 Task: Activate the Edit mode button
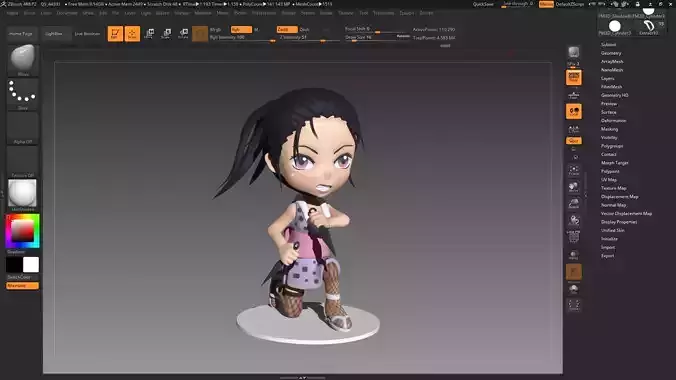[x=115, y=34]
